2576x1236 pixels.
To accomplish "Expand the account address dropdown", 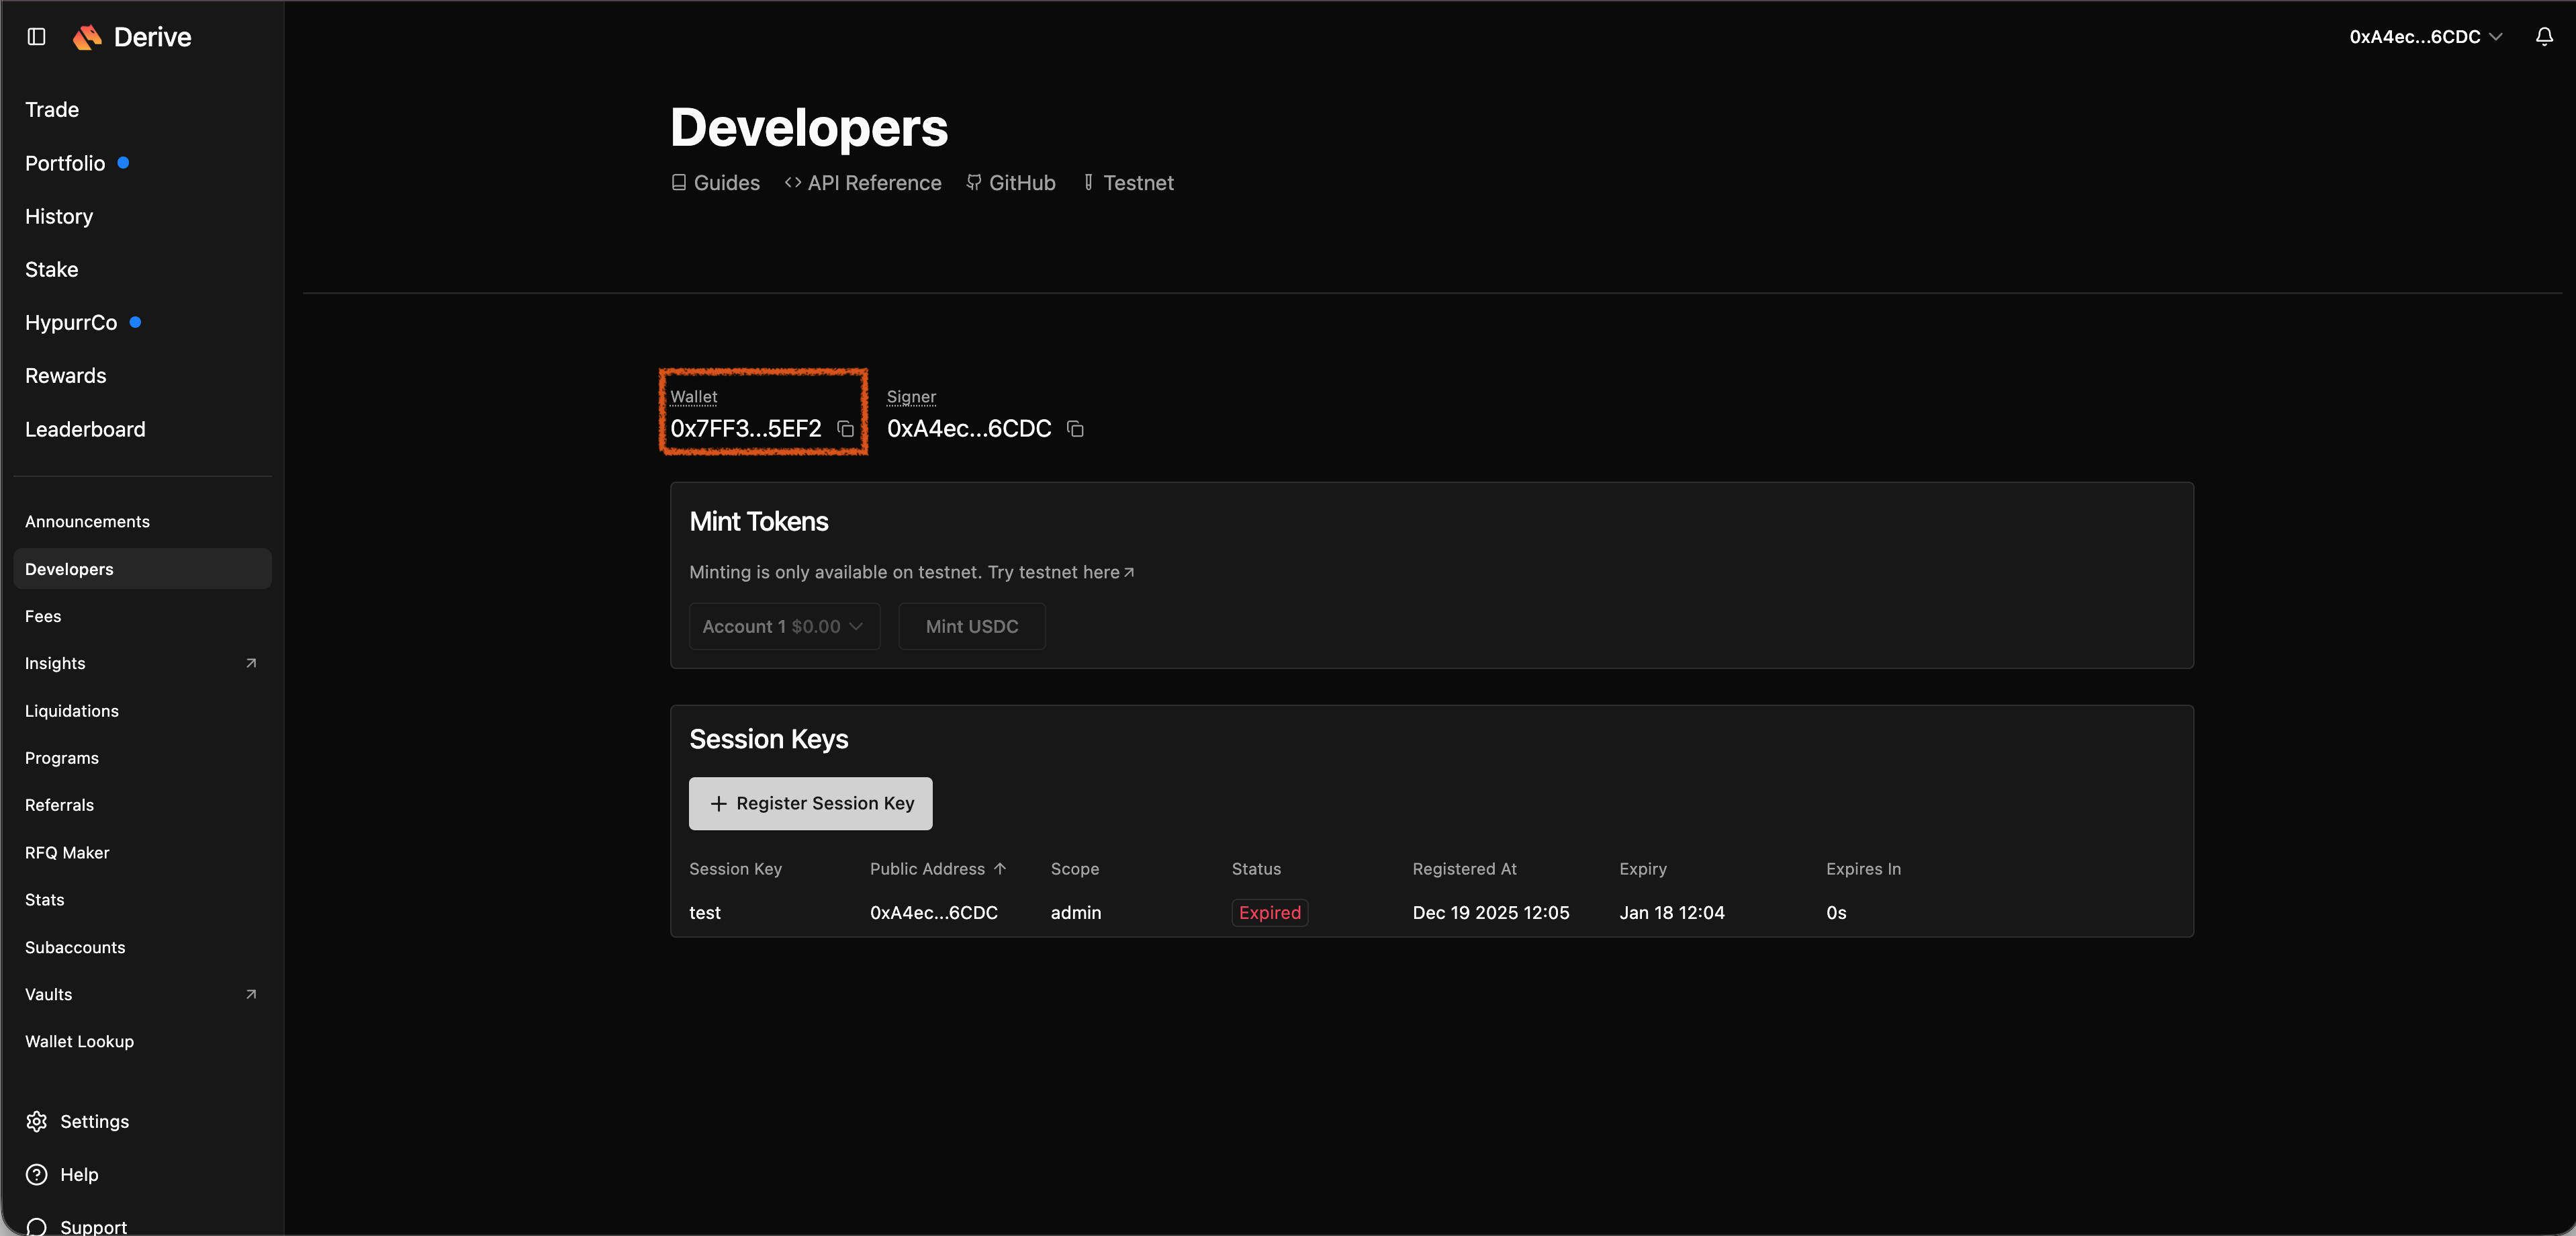I will tap(2425, 37).
